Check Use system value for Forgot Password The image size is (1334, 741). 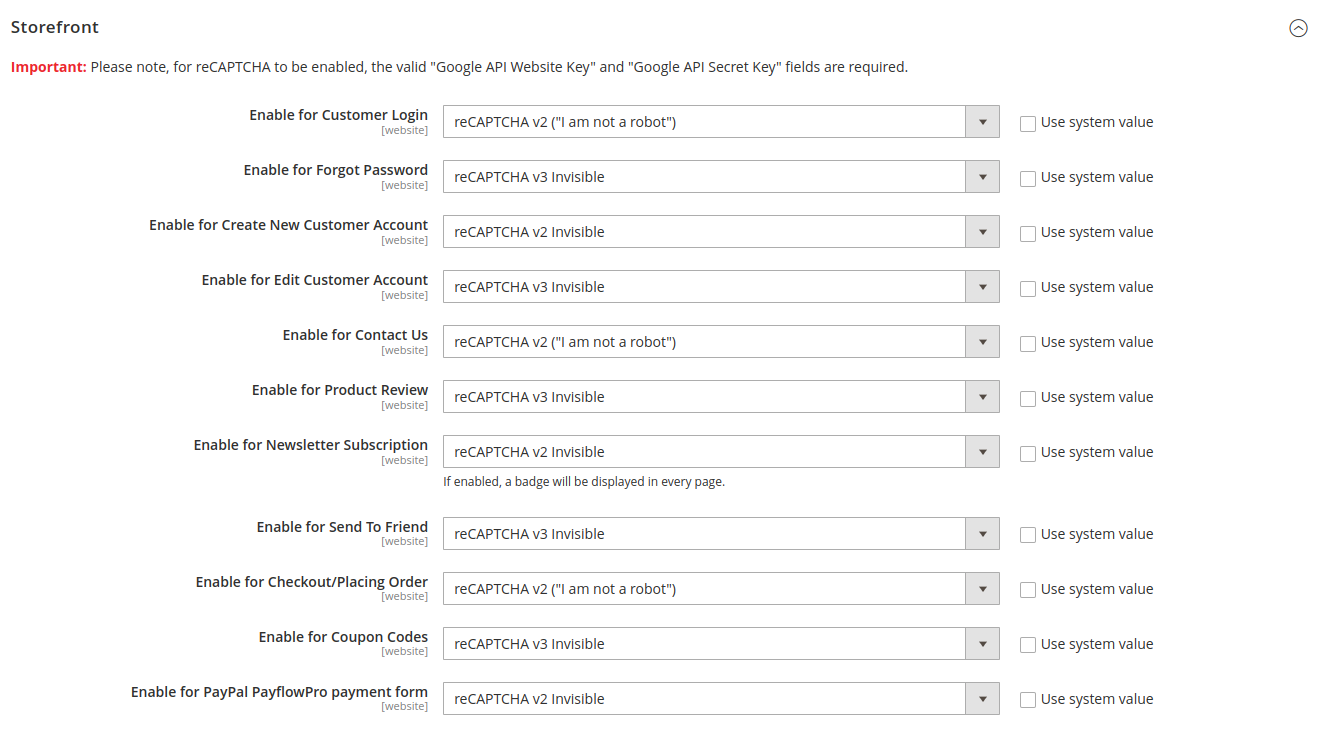point(1028,178)
